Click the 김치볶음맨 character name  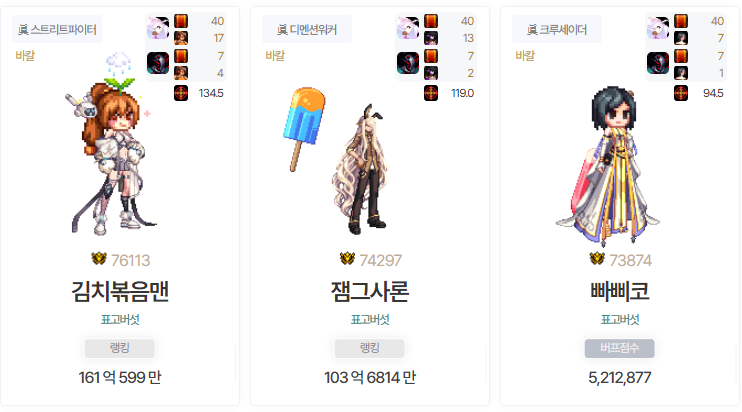120,291
